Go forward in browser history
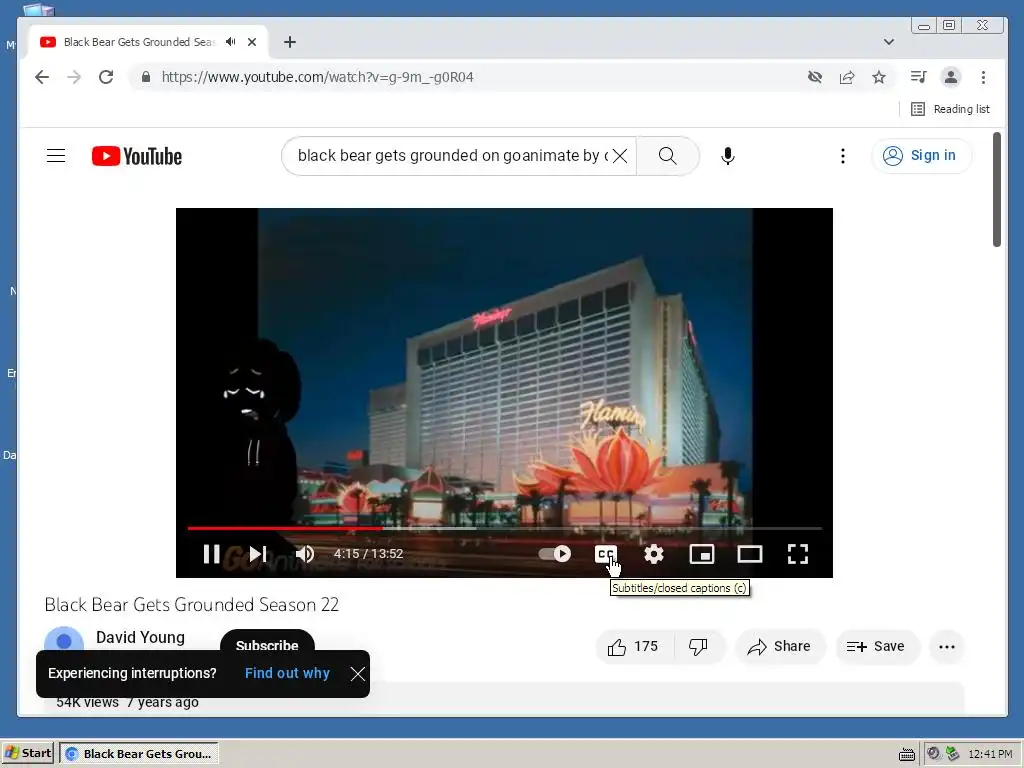Viewport: 1024px width, 768px height. pyautogui.click(x=74, y=77)
